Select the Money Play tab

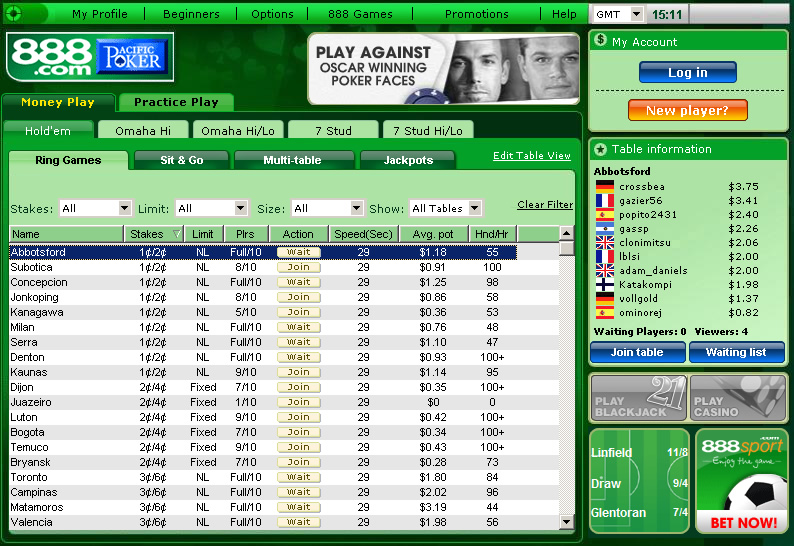58,102
